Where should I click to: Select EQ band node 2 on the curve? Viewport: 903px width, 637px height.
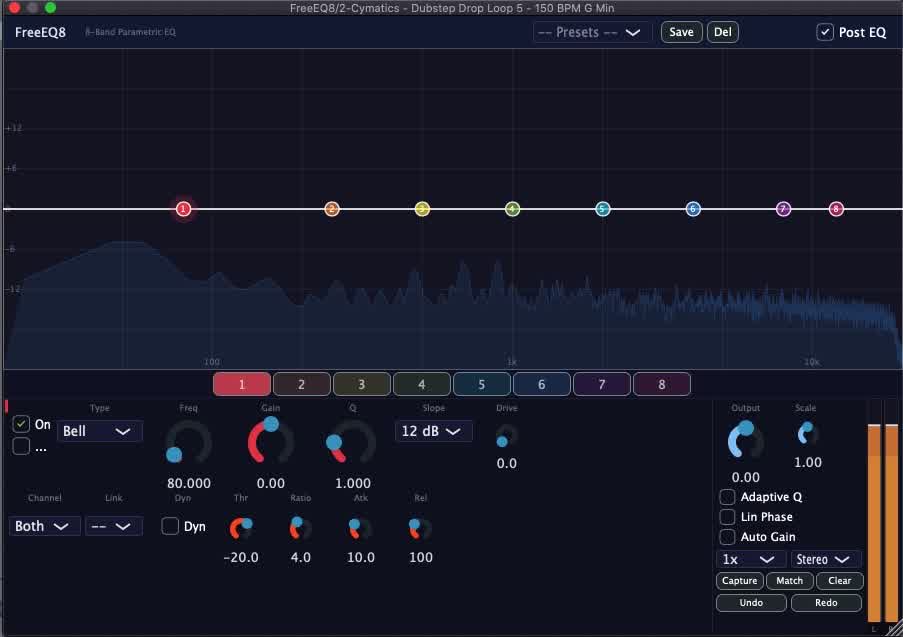pos(332,209)
